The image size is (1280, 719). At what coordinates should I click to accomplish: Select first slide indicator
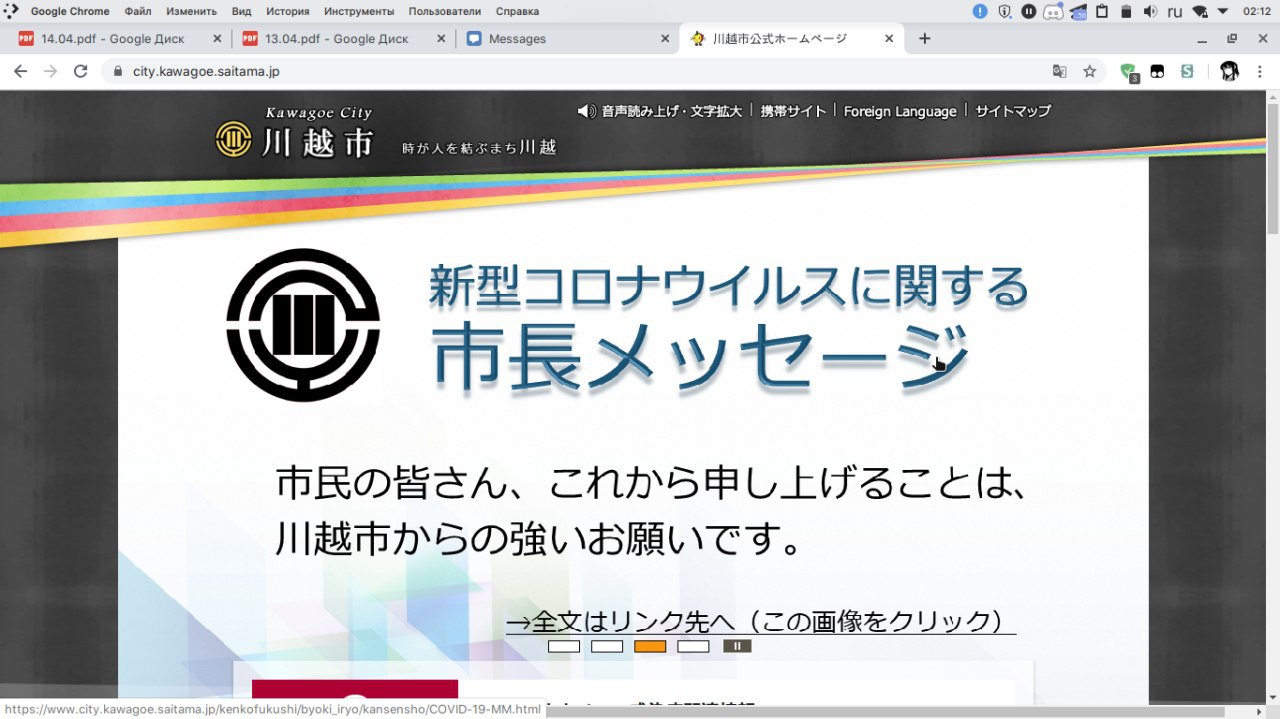(x=564, y=646)
